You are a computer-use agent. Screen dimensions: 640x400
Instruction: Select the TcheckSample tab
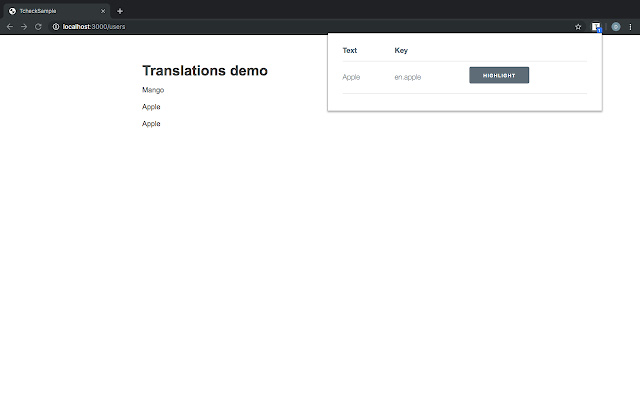pos(57,11)
